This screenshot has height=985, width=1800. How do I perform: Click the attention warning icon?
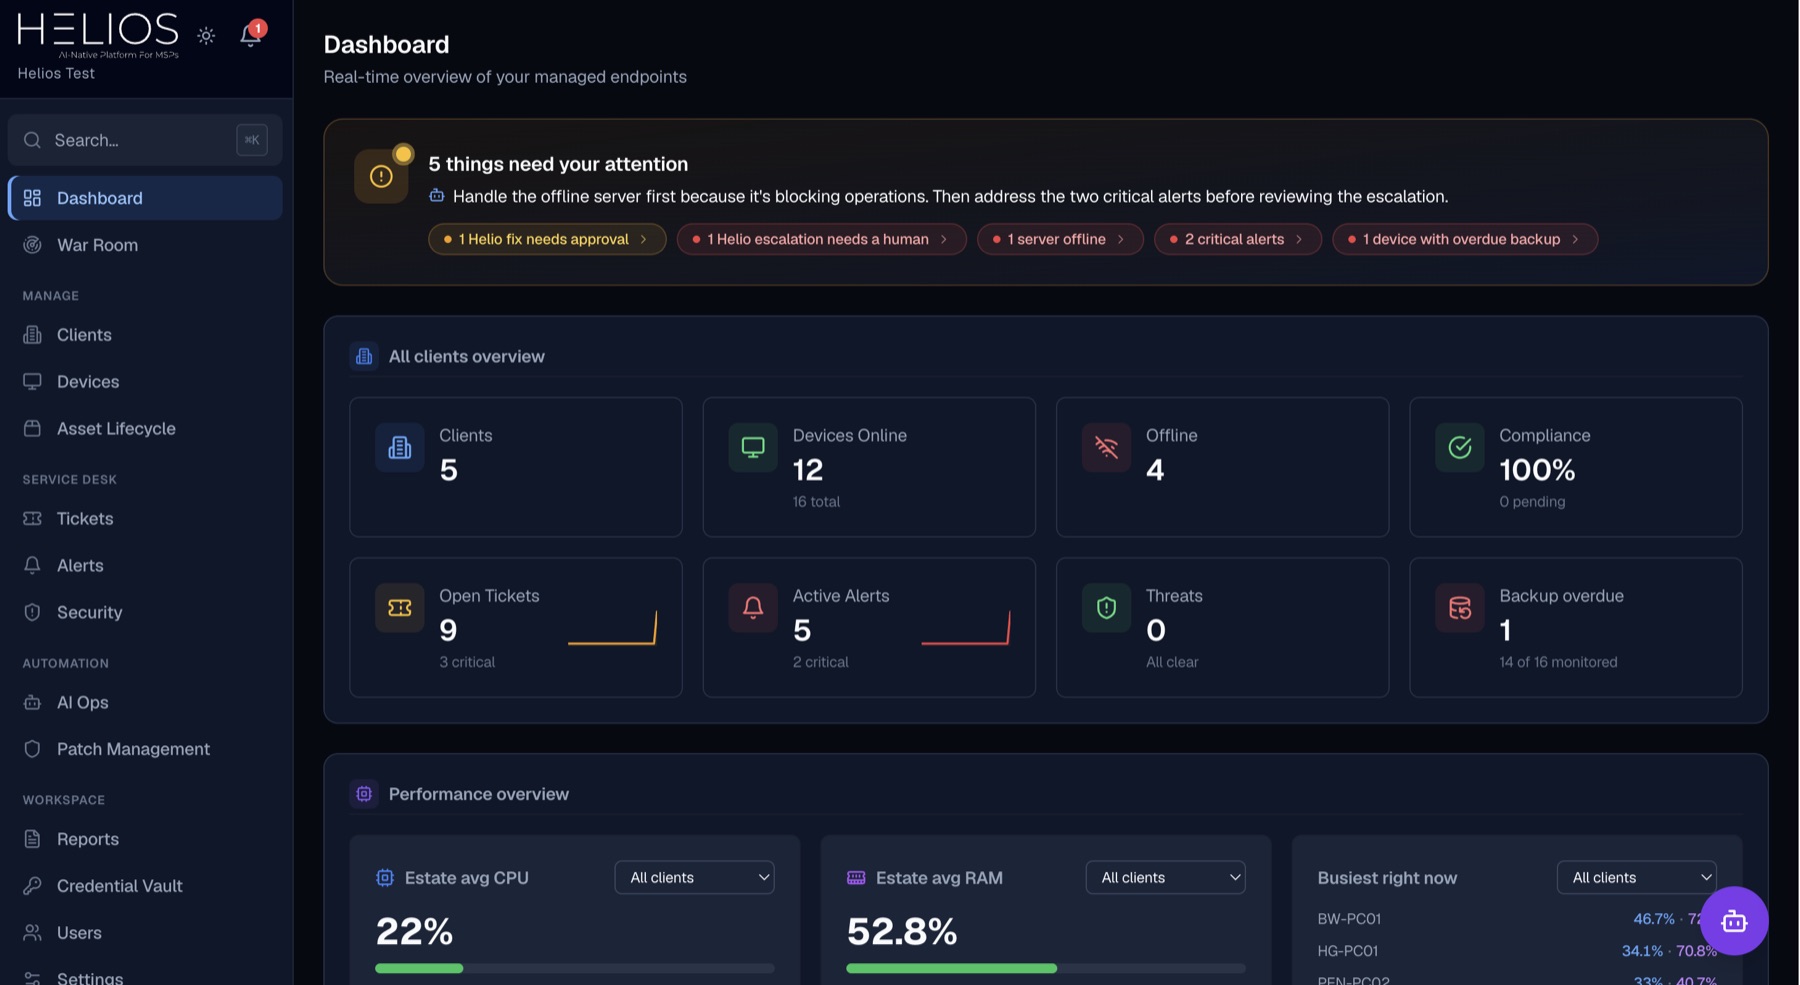[x=381, y=176]
